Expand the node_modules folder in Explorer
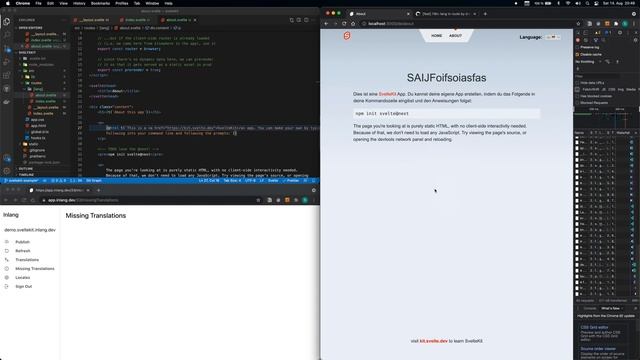This screenshot has height=360, width=640. [41, 64]
